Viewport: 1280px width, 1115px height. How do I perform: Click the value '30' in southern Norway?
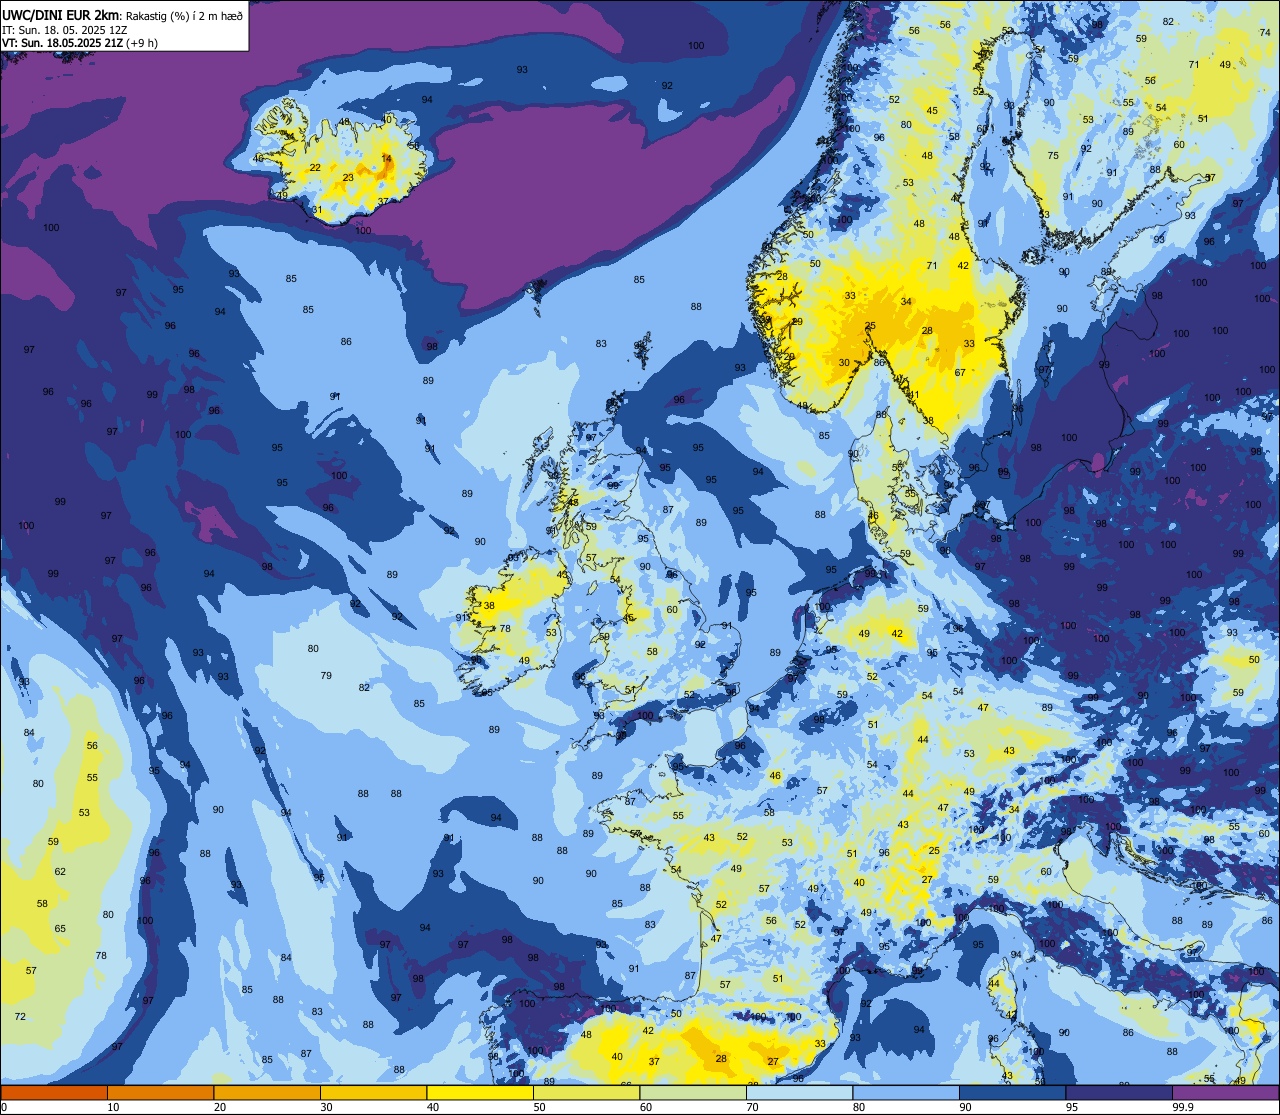(x=844, y=363)
